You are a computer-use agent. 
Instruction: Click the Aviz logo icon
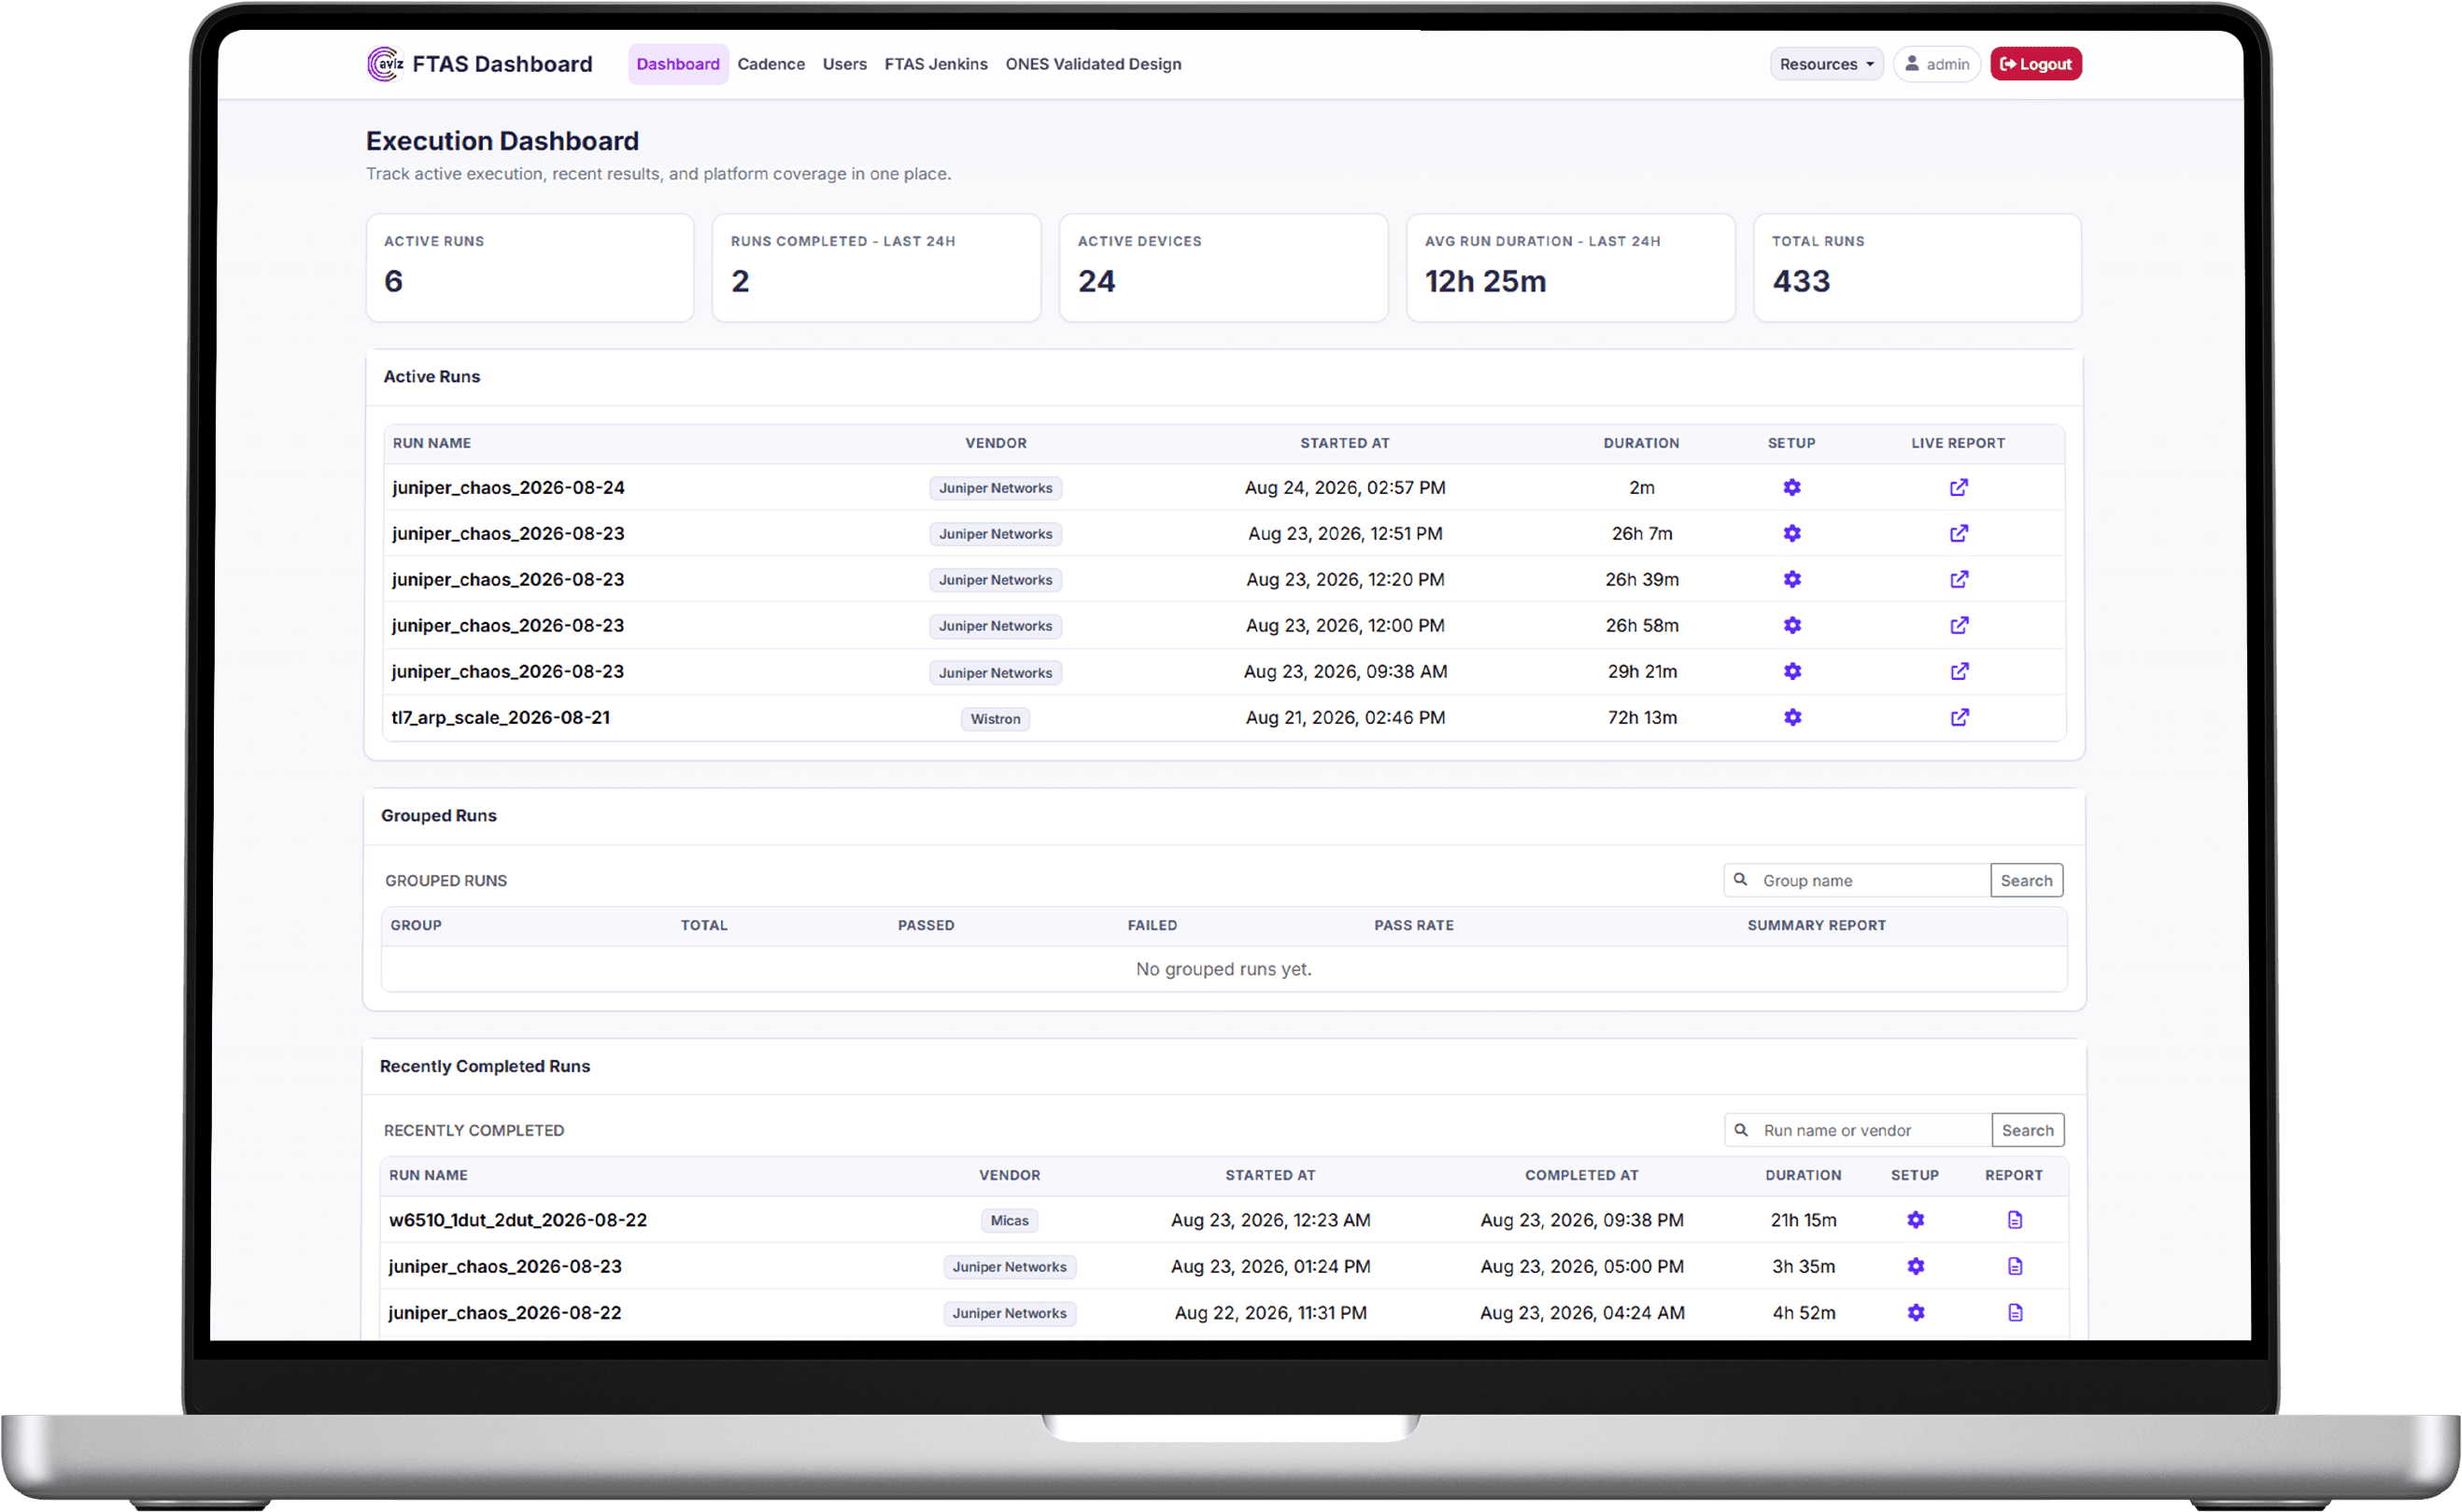click(385, 64)
